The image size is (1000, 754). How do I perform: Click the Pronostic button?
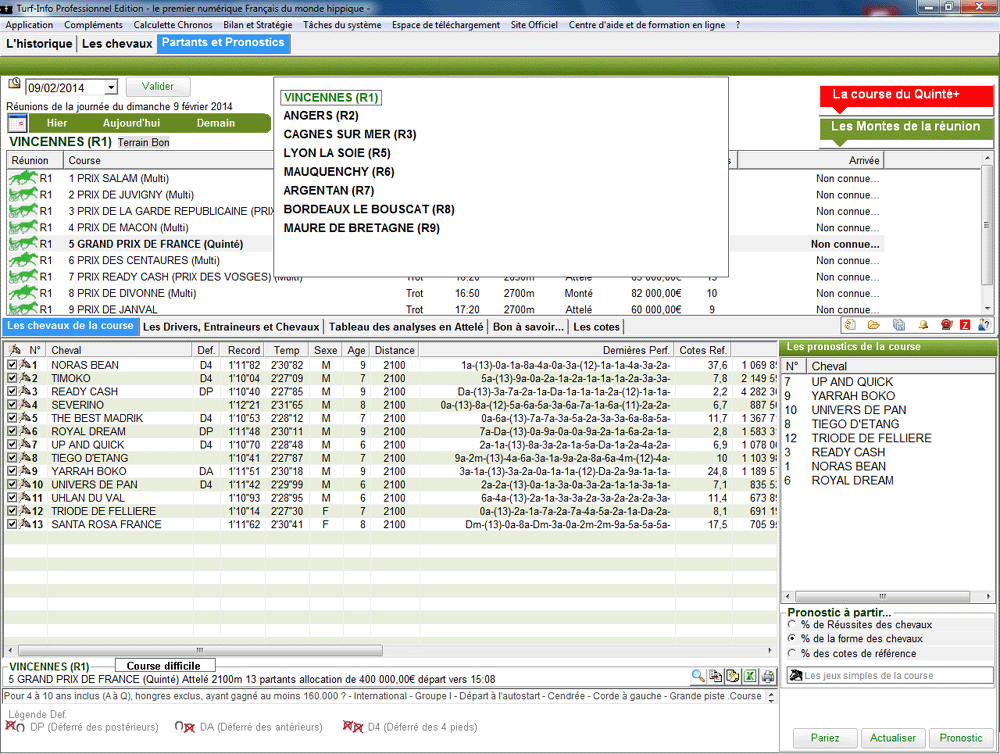(x=961, y=738)
